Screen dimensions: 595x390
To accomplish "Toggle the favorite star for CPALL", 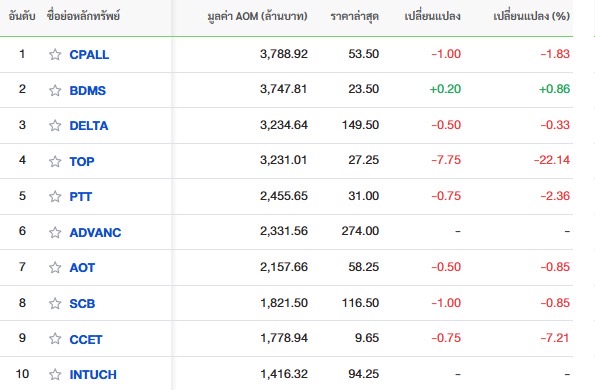I will click(55, 55).
